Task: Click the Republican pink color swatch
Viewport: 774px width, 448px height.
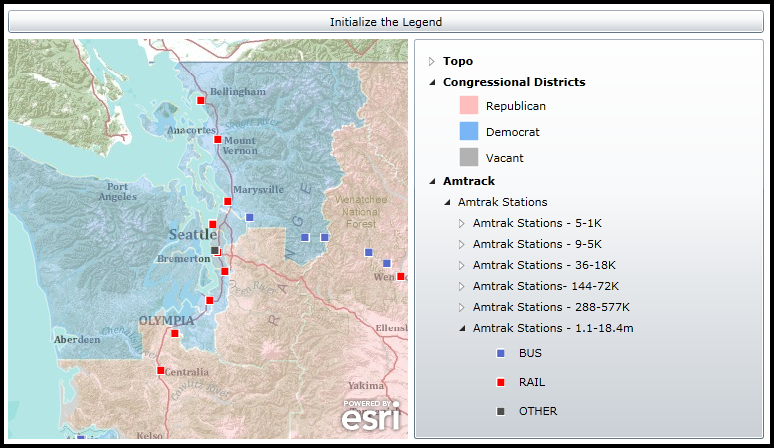Action: [x=469, y=105]
